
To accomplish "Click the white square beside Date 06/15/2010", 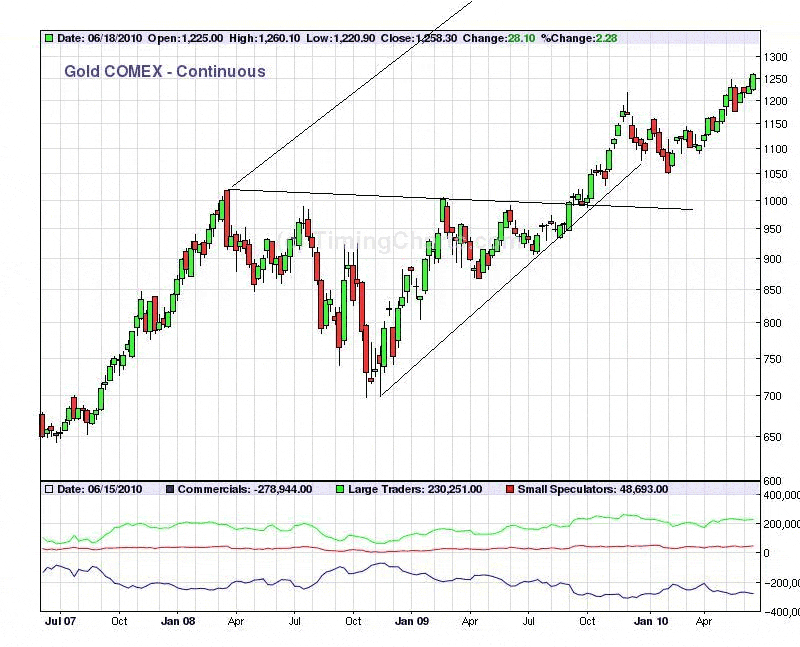I will click(x=48, y=489).
